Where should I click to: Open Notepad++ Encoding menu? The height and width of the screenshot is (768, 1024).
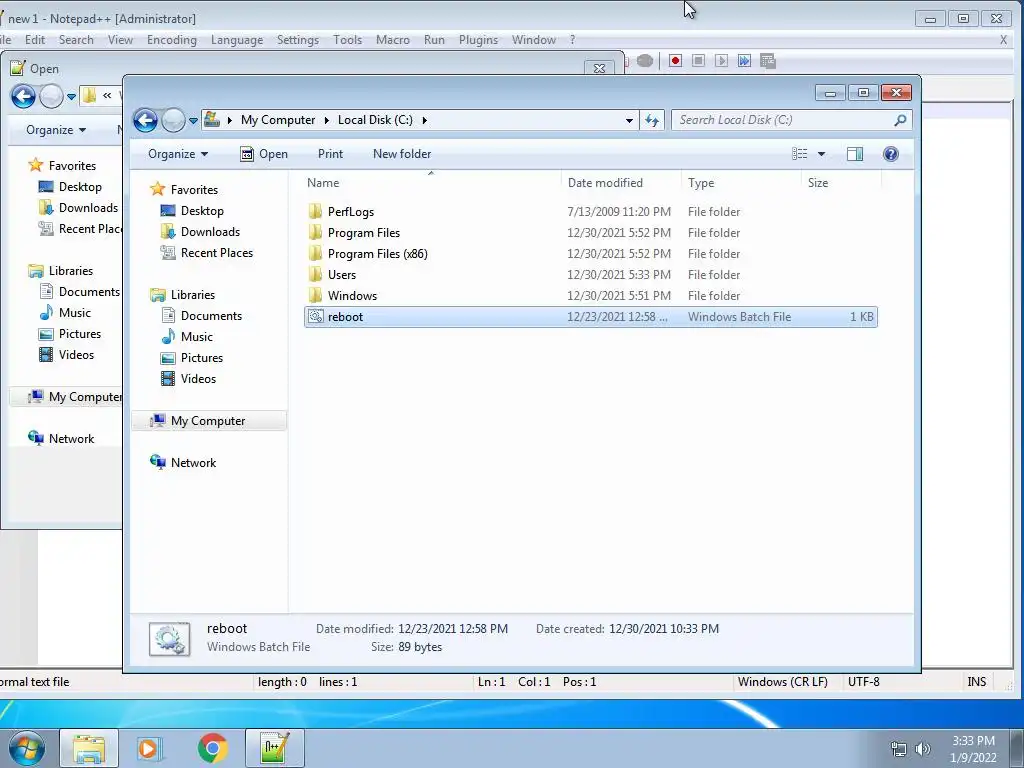pos(172,40)
